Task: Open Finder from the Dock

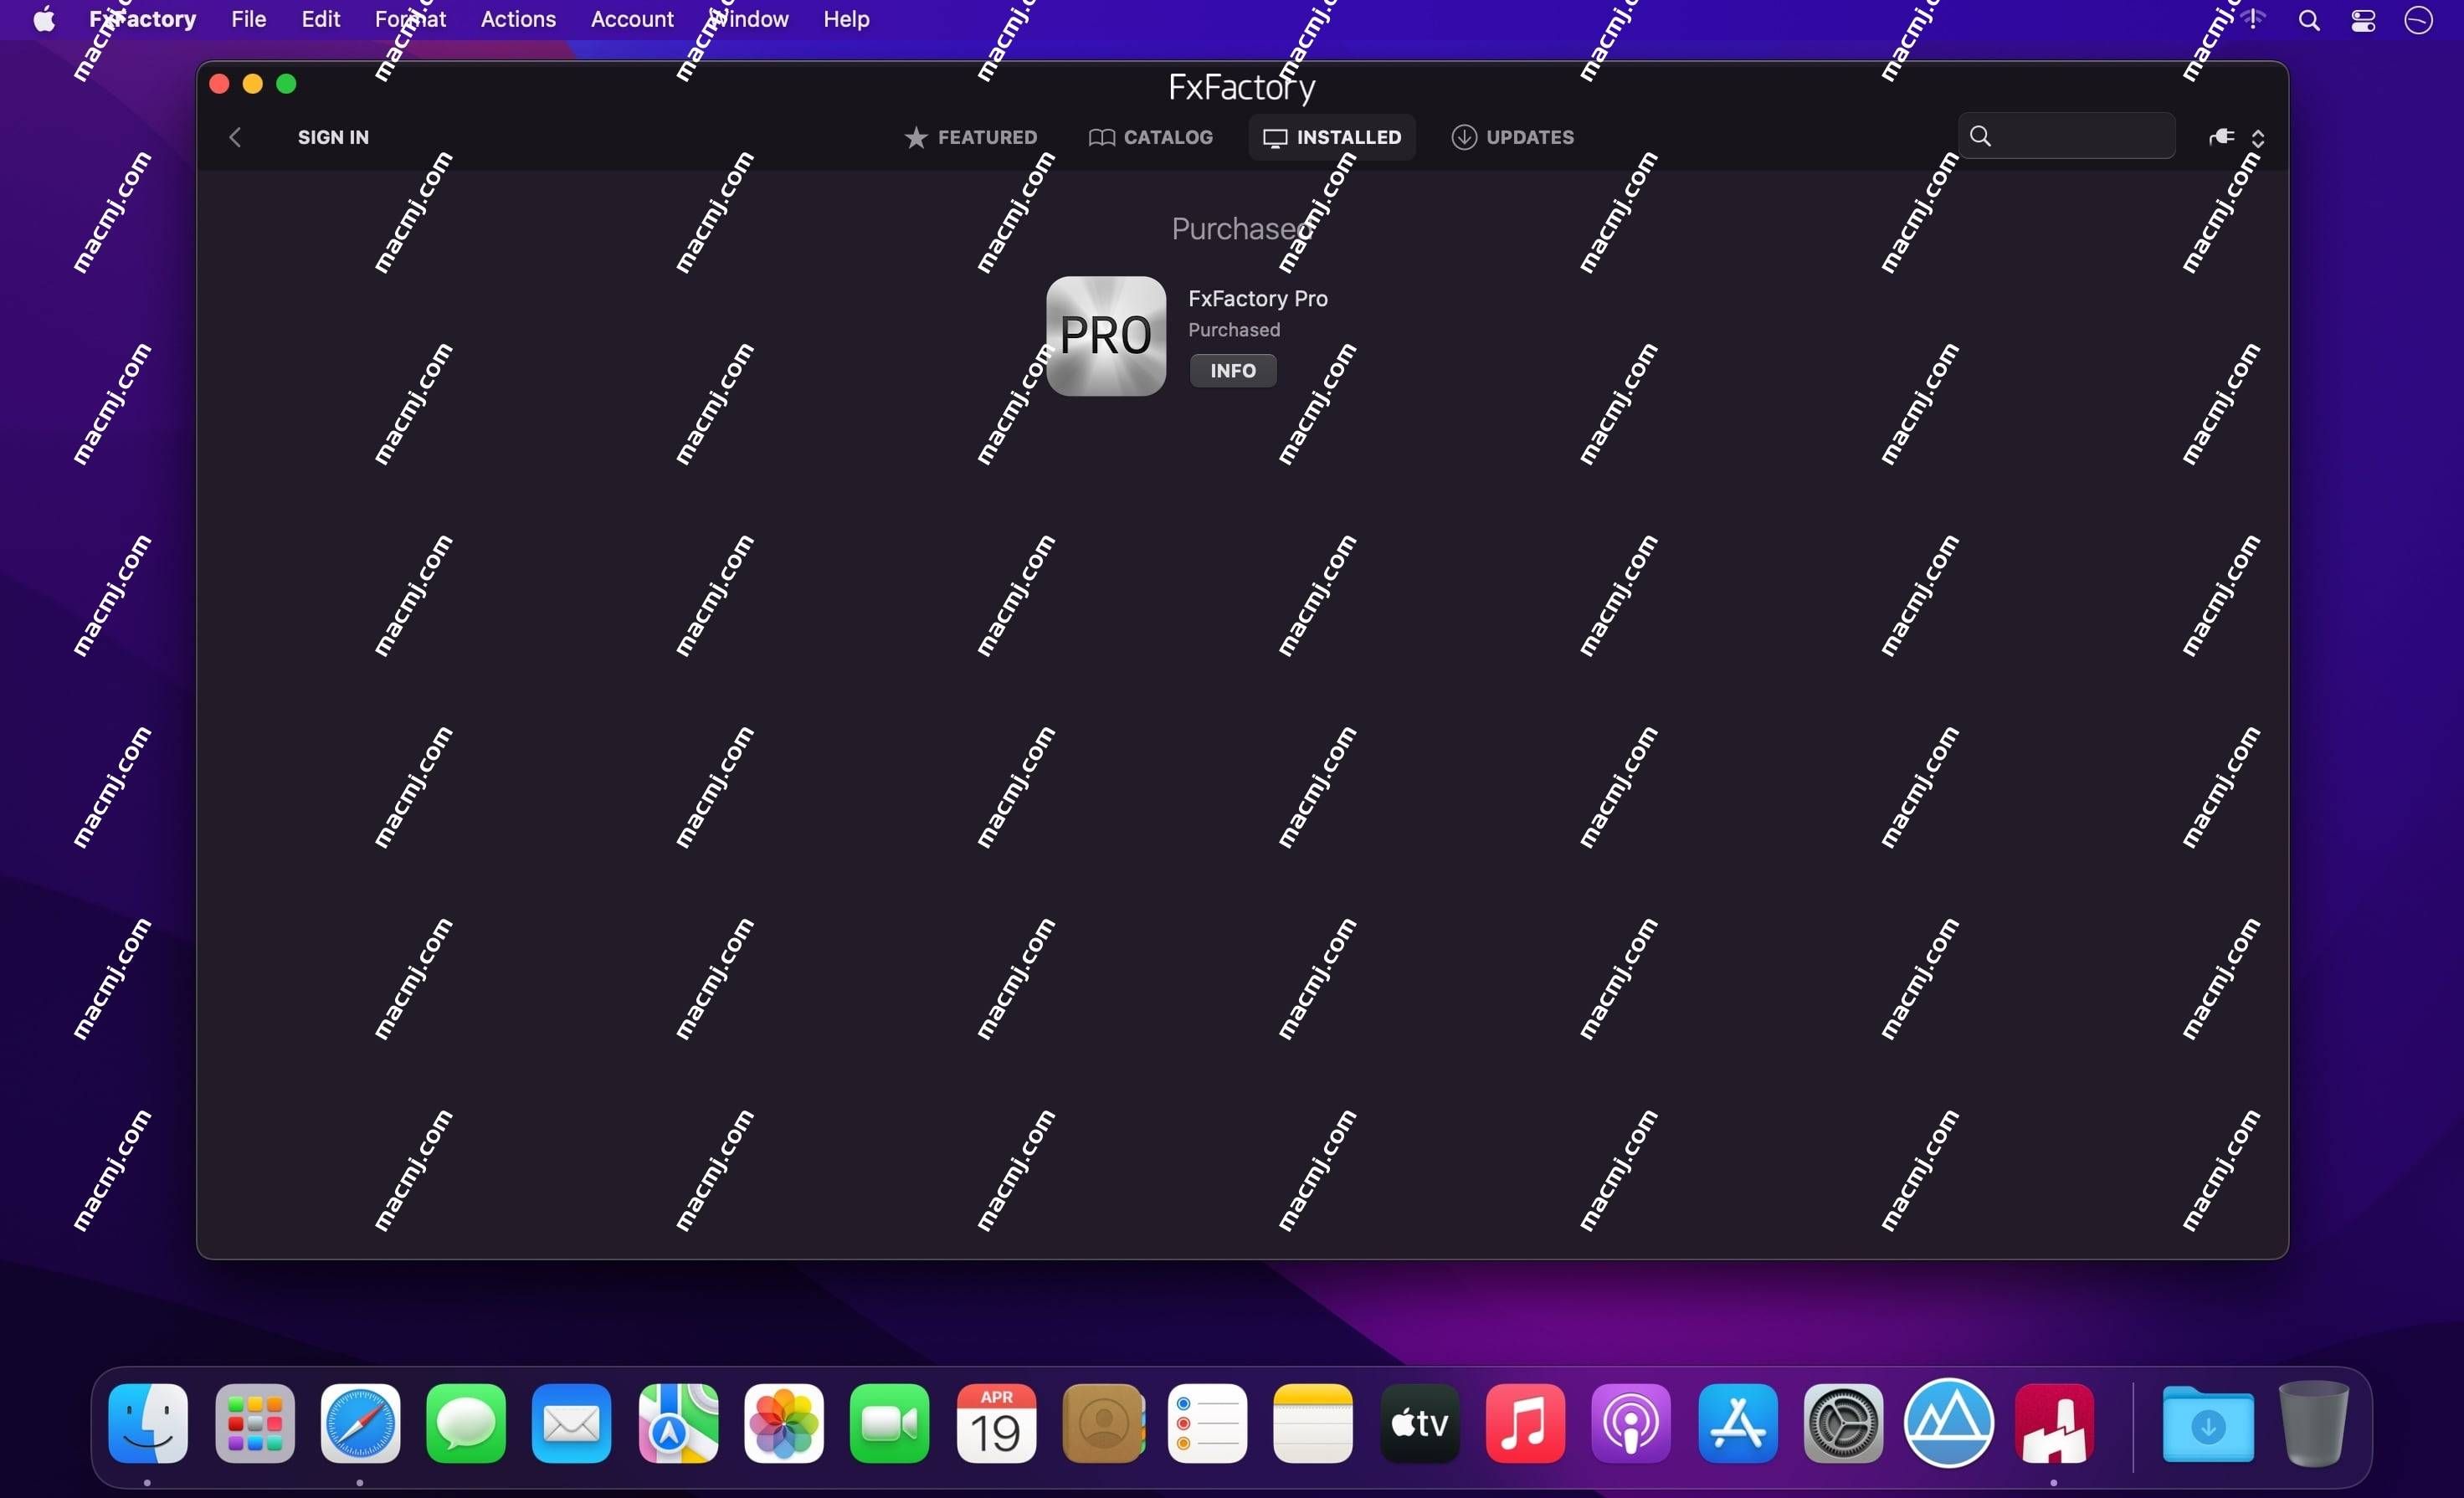Action: click(148, 1424)
